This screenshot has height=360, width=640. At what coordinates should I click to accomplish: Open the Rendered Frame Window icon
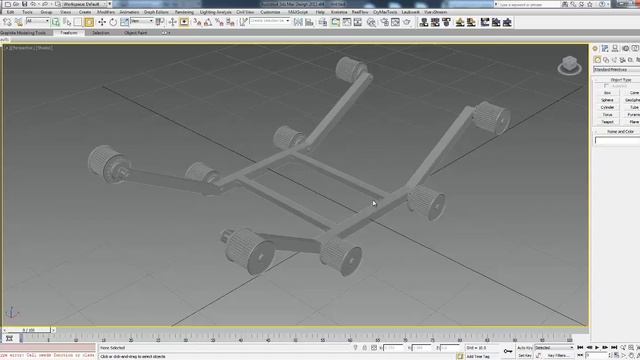[x=395, y=22]
